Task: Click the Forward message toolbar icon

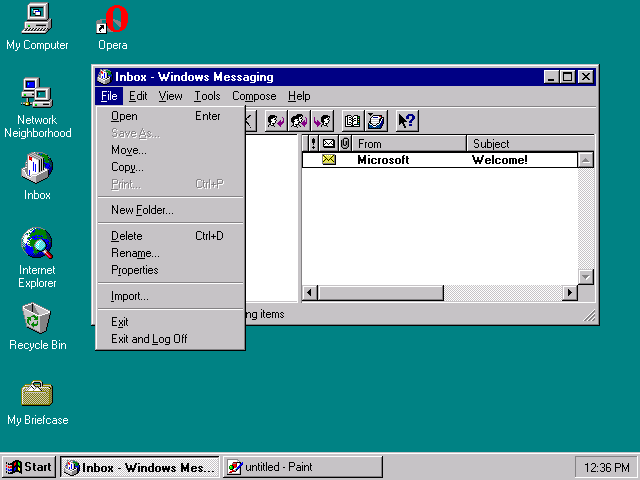Action: point(322,121)
